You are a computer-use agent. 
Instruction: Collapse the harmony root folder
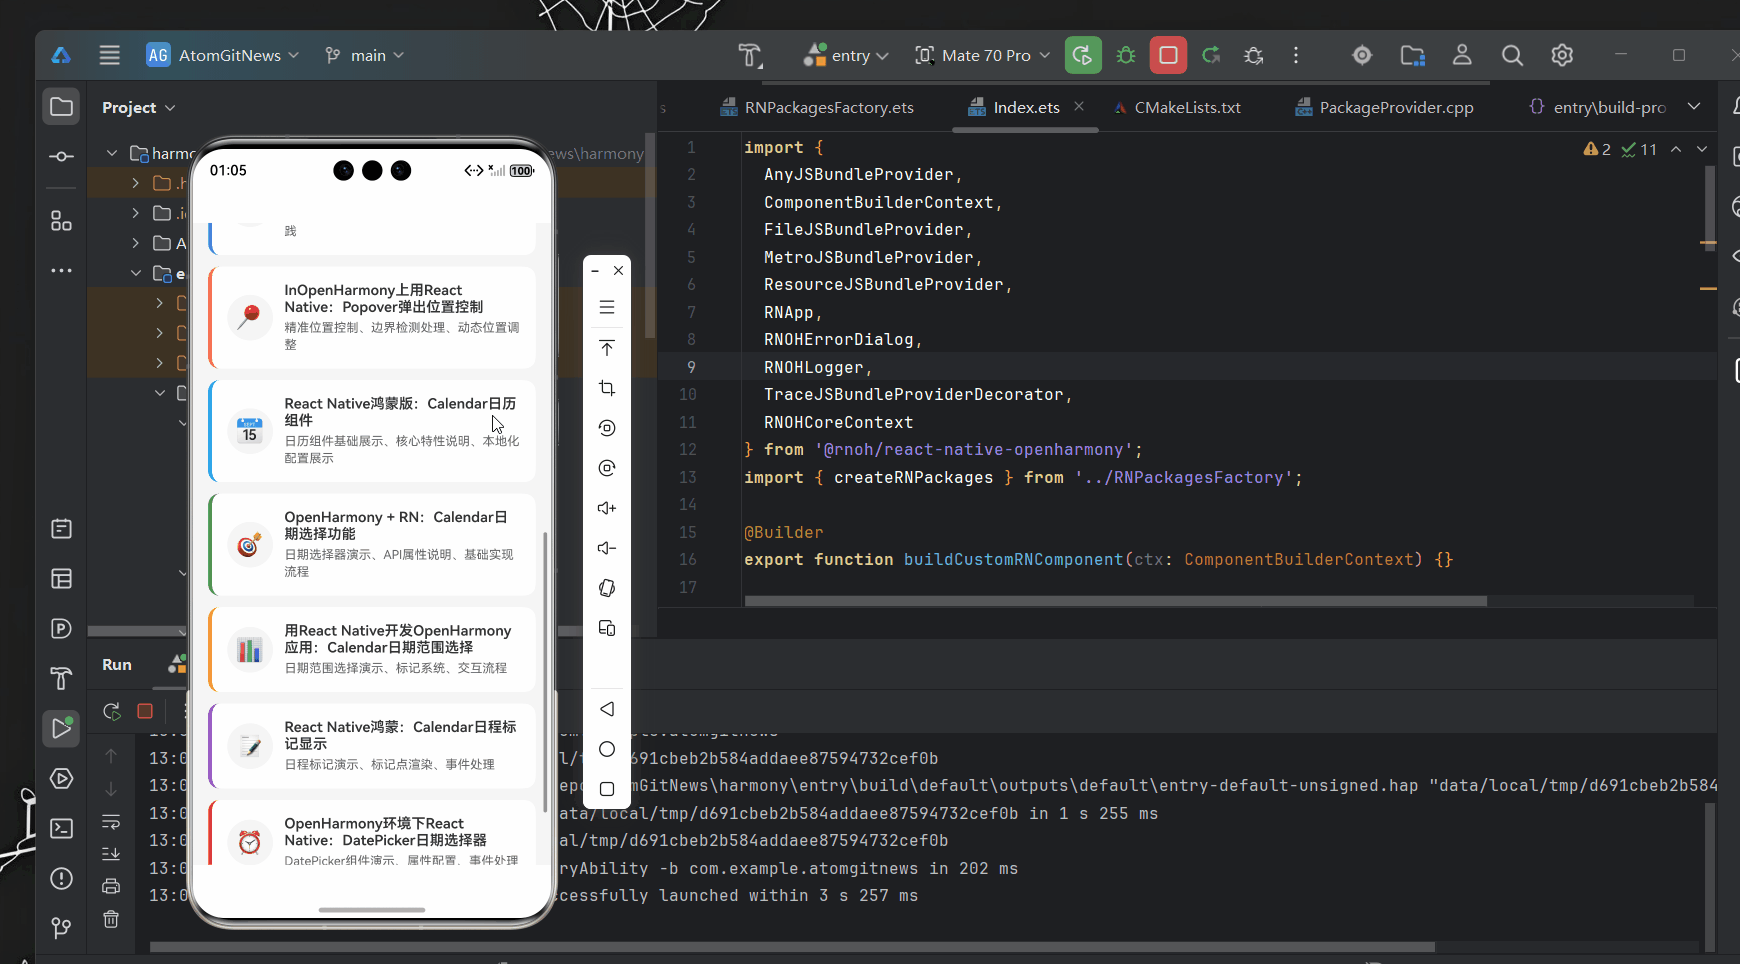point(111,153)
